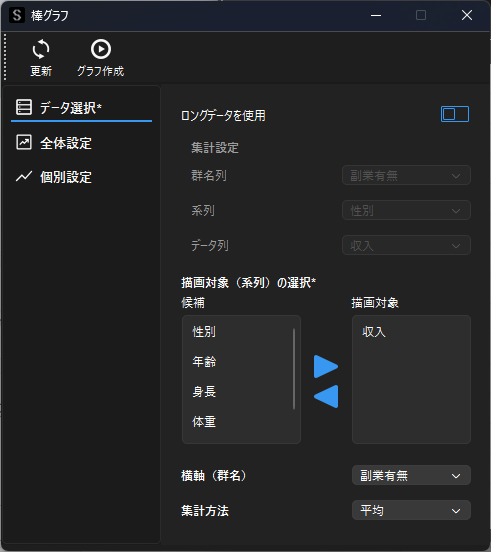491x552 pixels.
Task: Switch to the 個別設定 tab
Action: pyautogui.click(x=81, y=177)
